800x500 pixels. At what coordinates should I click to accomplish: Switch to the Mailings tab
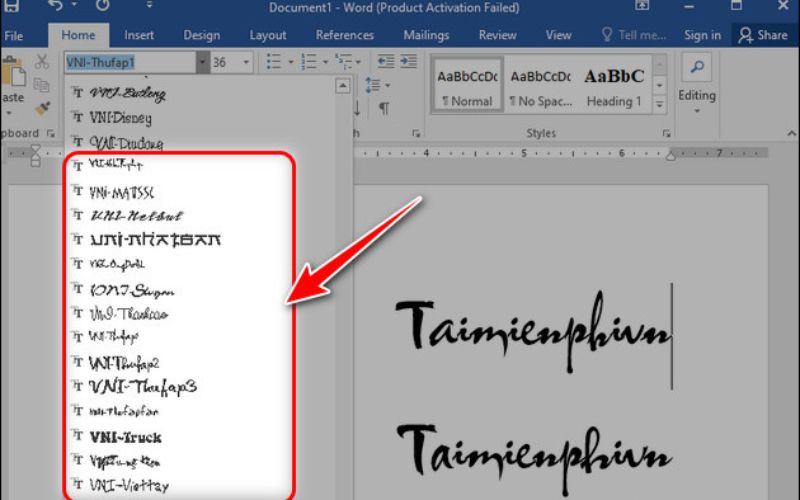[426, 35]
